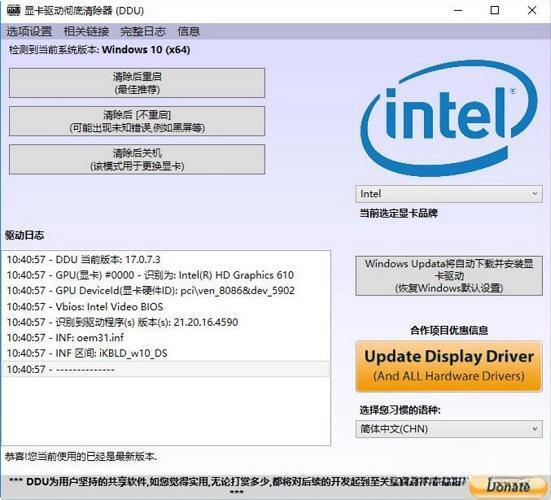The width and height of the screenshot is (551, 500).
Task: Click the 合作项目优惠信息 label
Action: [x=449, y=330]
